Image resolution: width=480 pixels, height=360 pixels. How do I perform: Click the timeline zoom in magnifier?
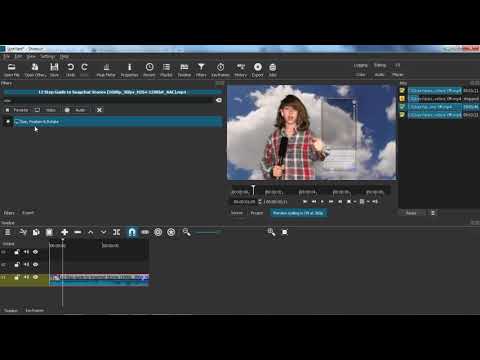(271, 232)
